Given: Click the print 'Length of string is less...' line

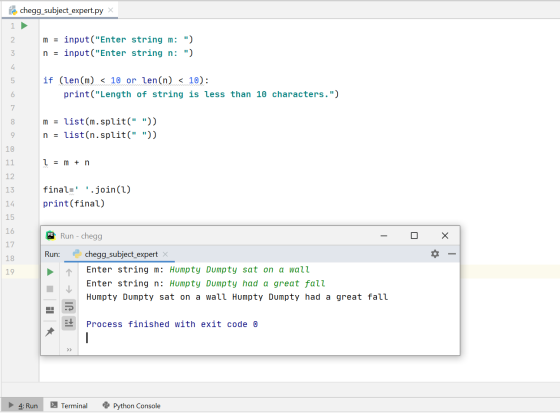Looking at the screenshot, I should (x=201, y=94).
